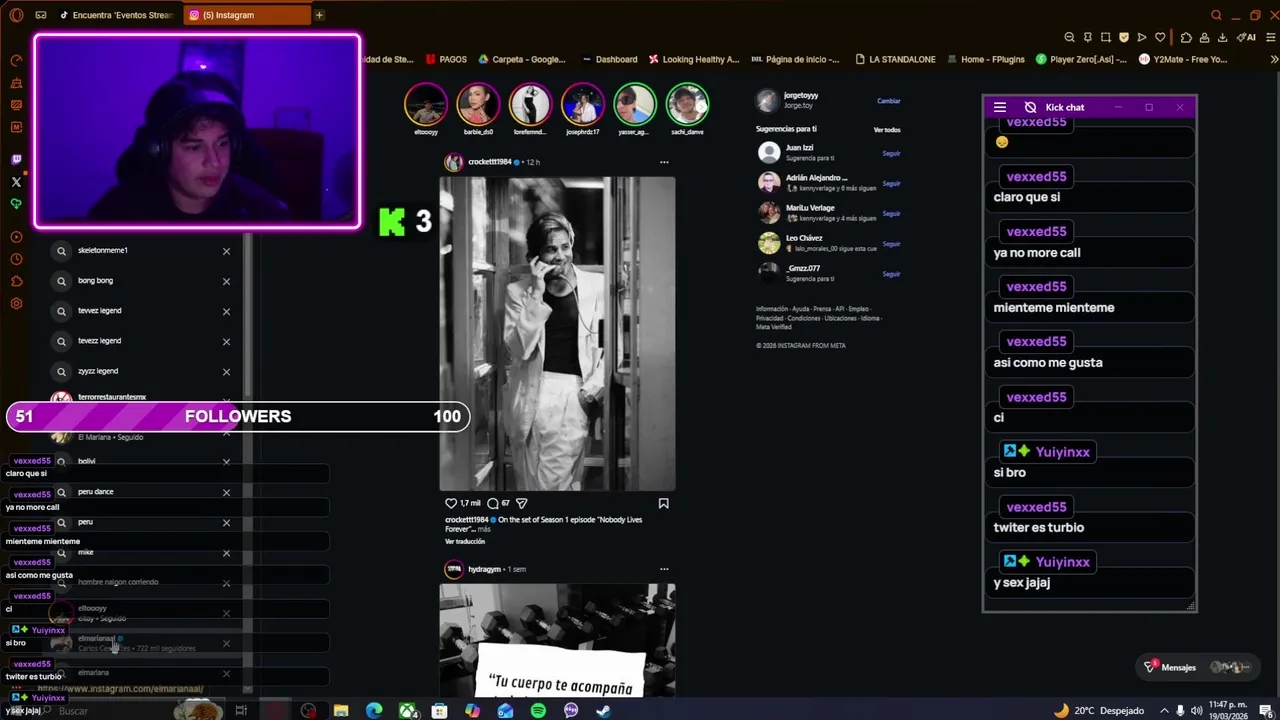Image resolution: width=1280 pixels, height=720 pixels.
Task: Open the ad blocker shield icon
Action: 1124,37
